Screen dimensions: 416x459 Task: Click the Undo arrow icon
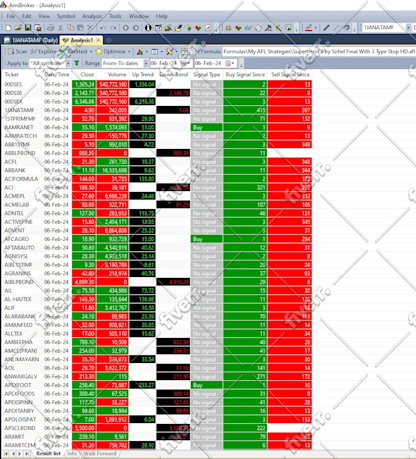103,28
